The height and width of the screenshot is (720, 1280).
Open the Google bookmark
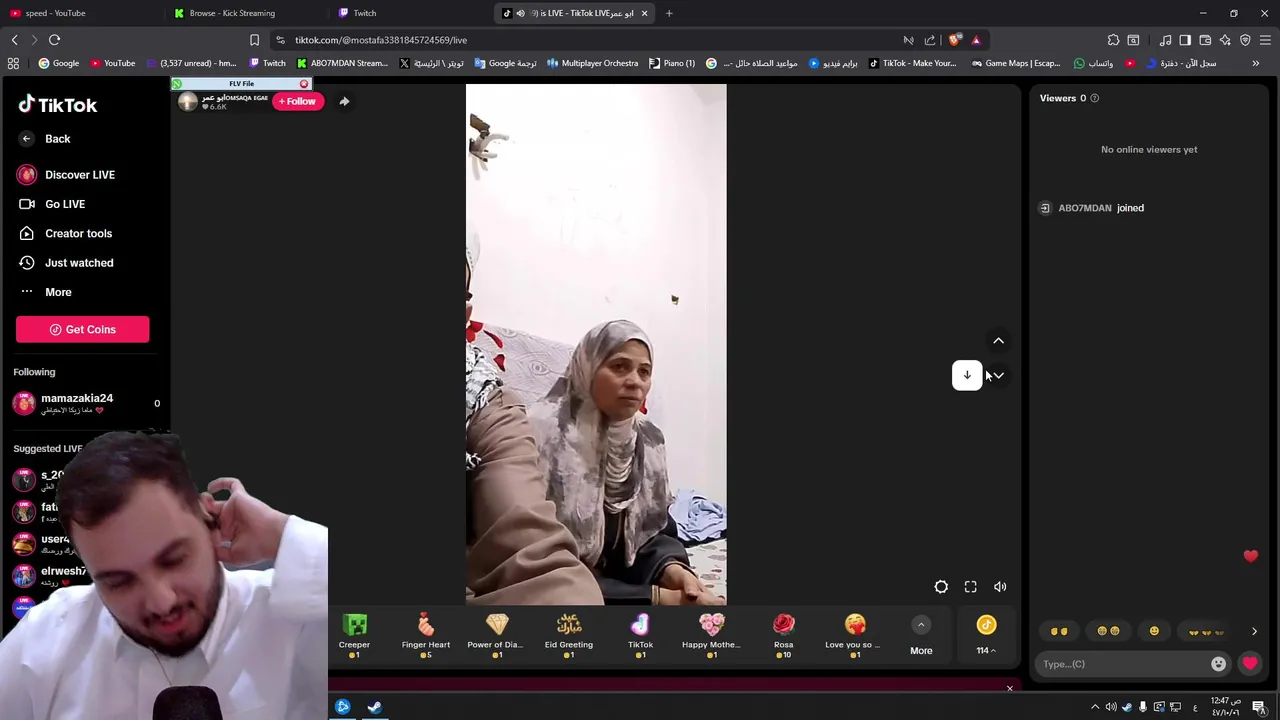pos(59,63)
